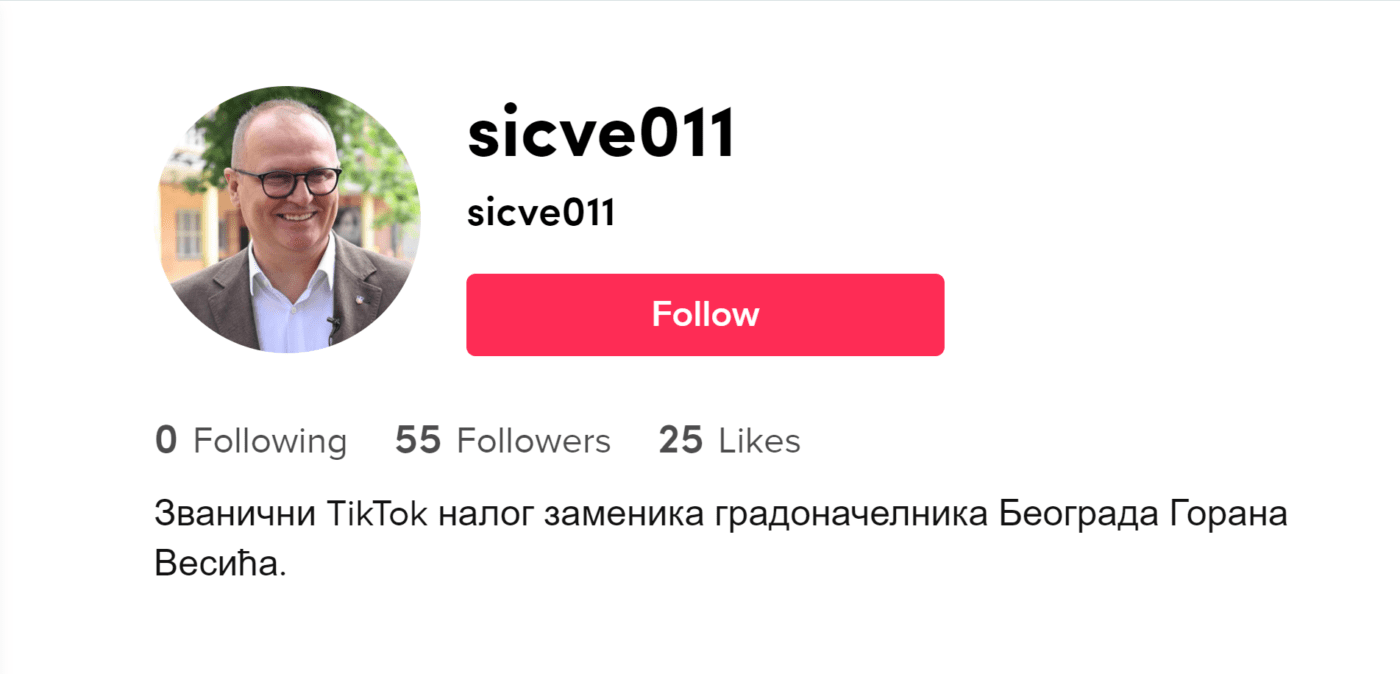
Task: Select the large sicve011 profile heading
Action: click(601, 134)
